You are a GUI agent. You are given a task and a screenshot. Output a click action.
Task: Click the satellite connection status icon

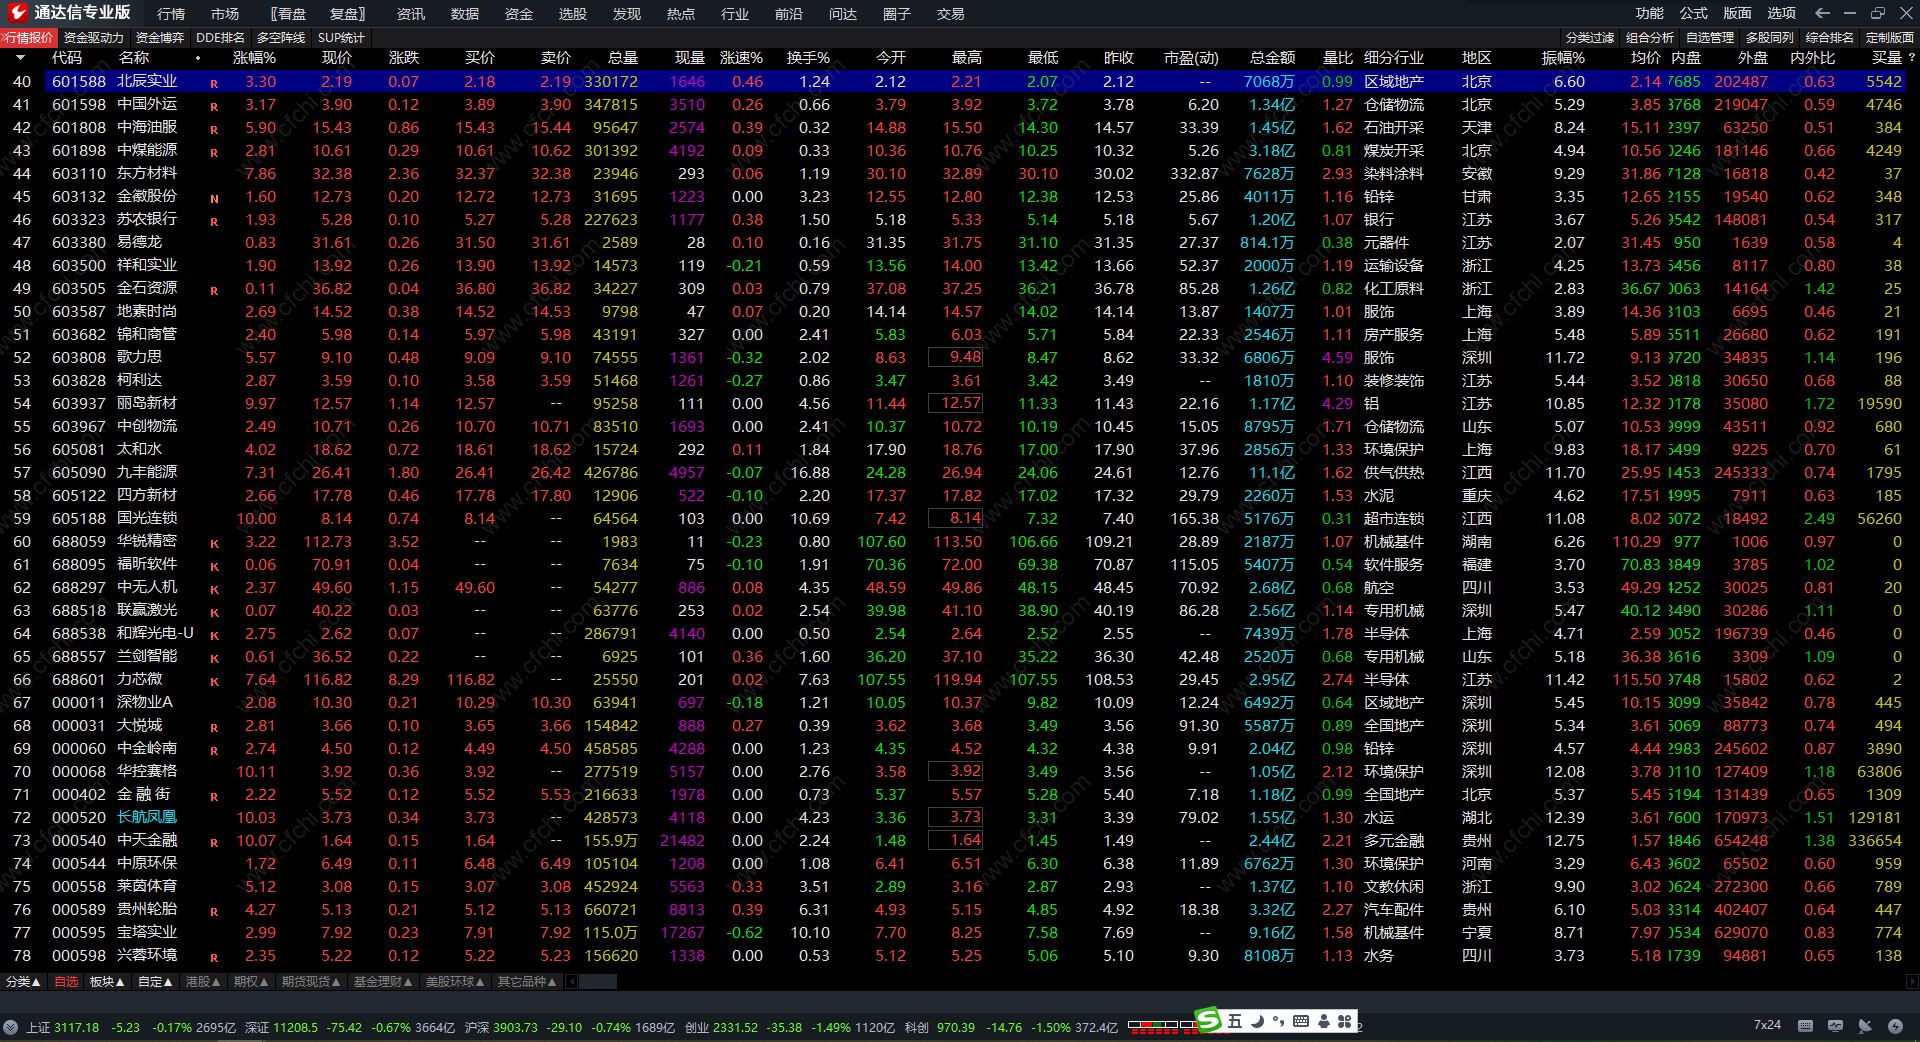(x=1865, y=1026)
